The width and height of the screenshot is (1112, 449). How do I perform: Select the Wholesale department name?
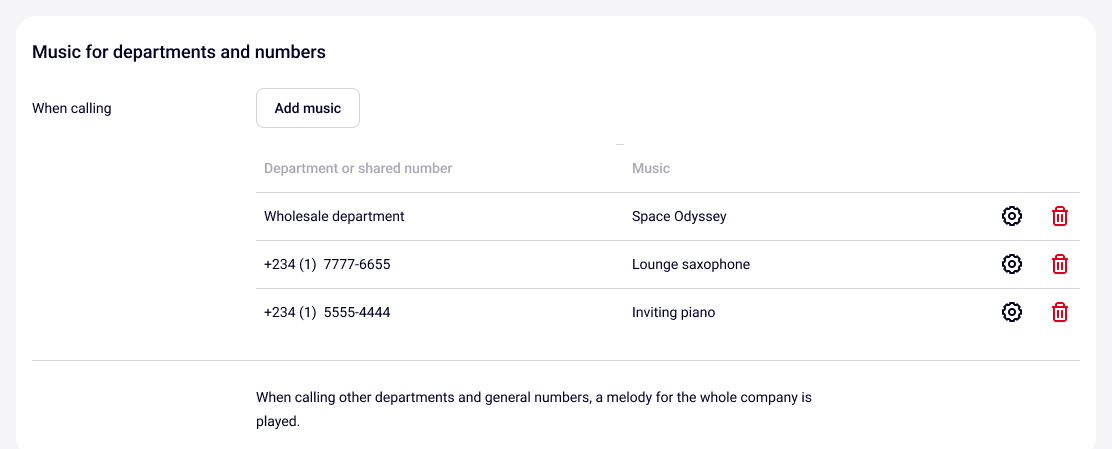[x=334, y=216]
